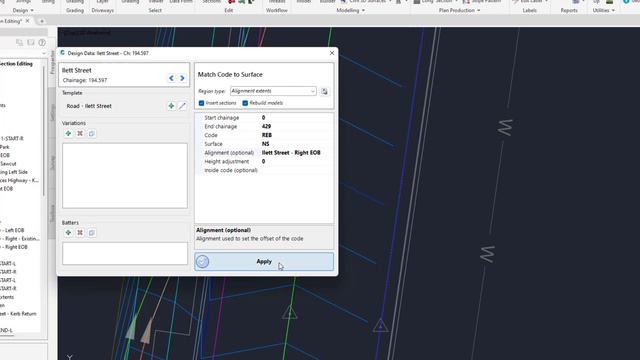Click Road - Ilett Street template name
Image resolution: width=640 pixels, height=360 pixels.
(x=89, y=106)
